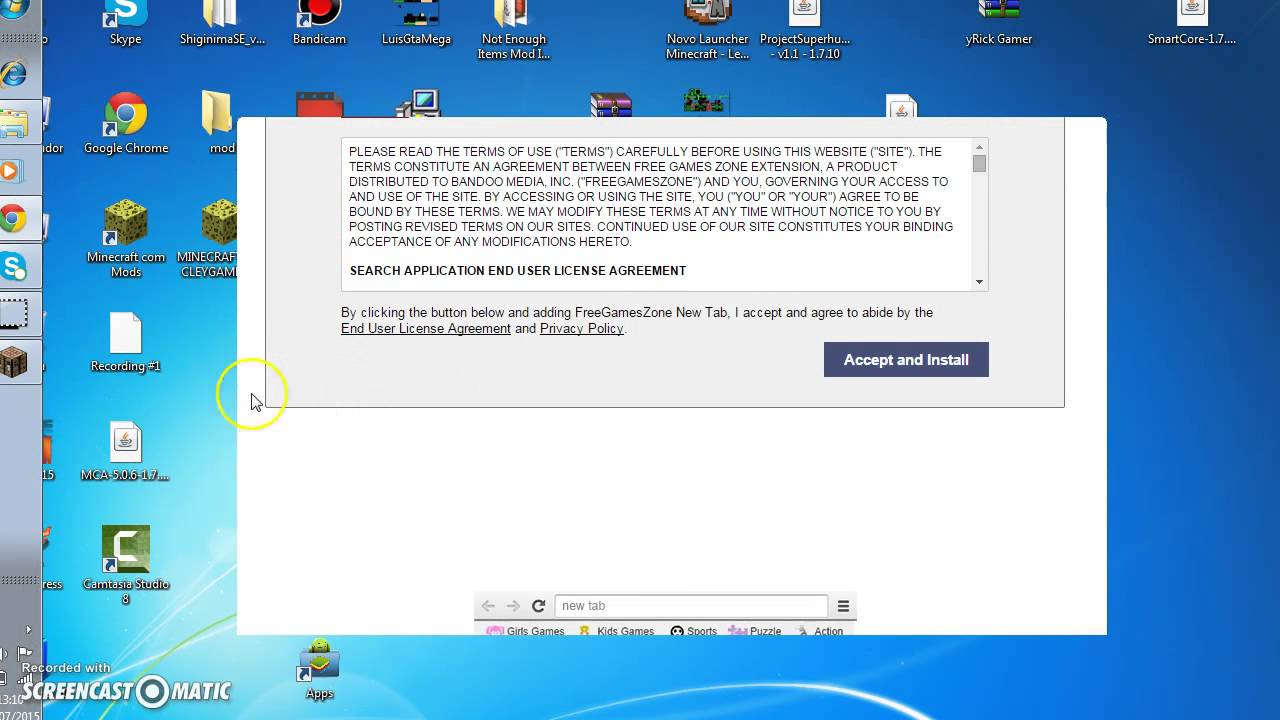Select the Recording #1 file

coord(126,342)
